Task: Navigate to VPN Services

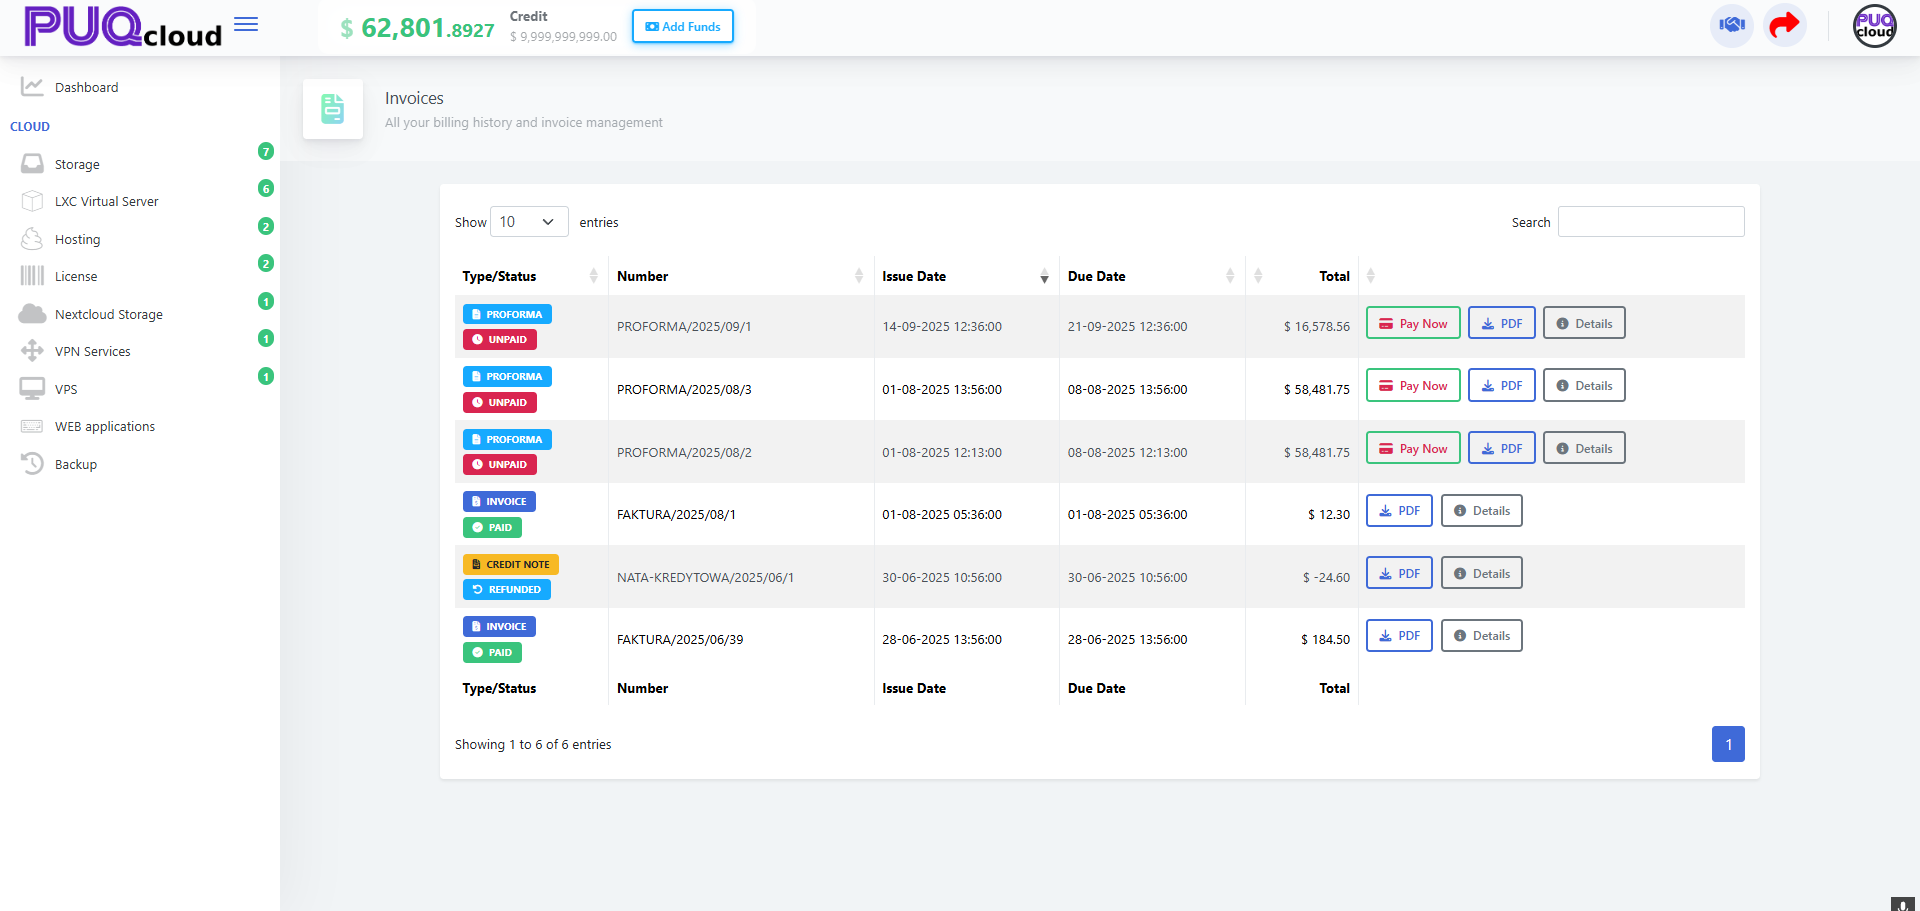Action: (x=92, y=351)
